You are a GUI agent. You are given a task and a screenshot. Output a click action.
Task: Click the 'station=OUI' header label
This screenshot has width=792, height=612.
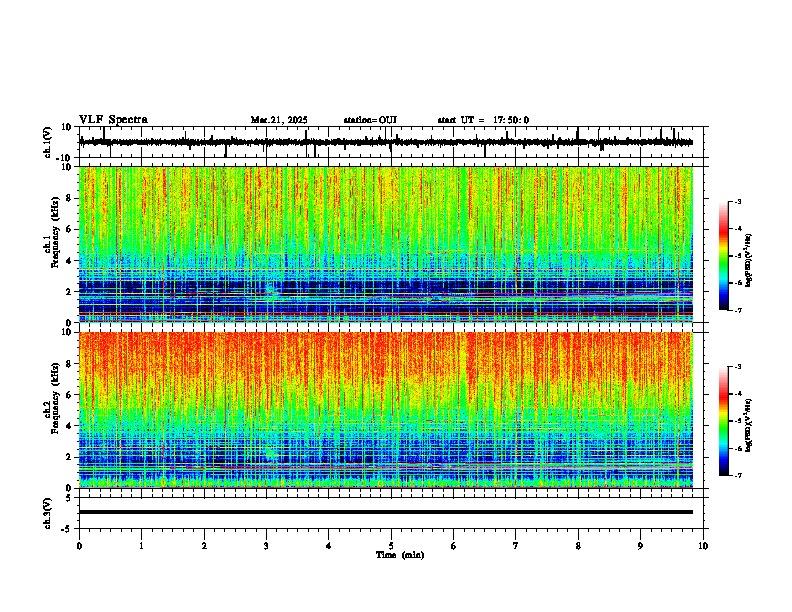pyautogui.click(x=370, y=120)
